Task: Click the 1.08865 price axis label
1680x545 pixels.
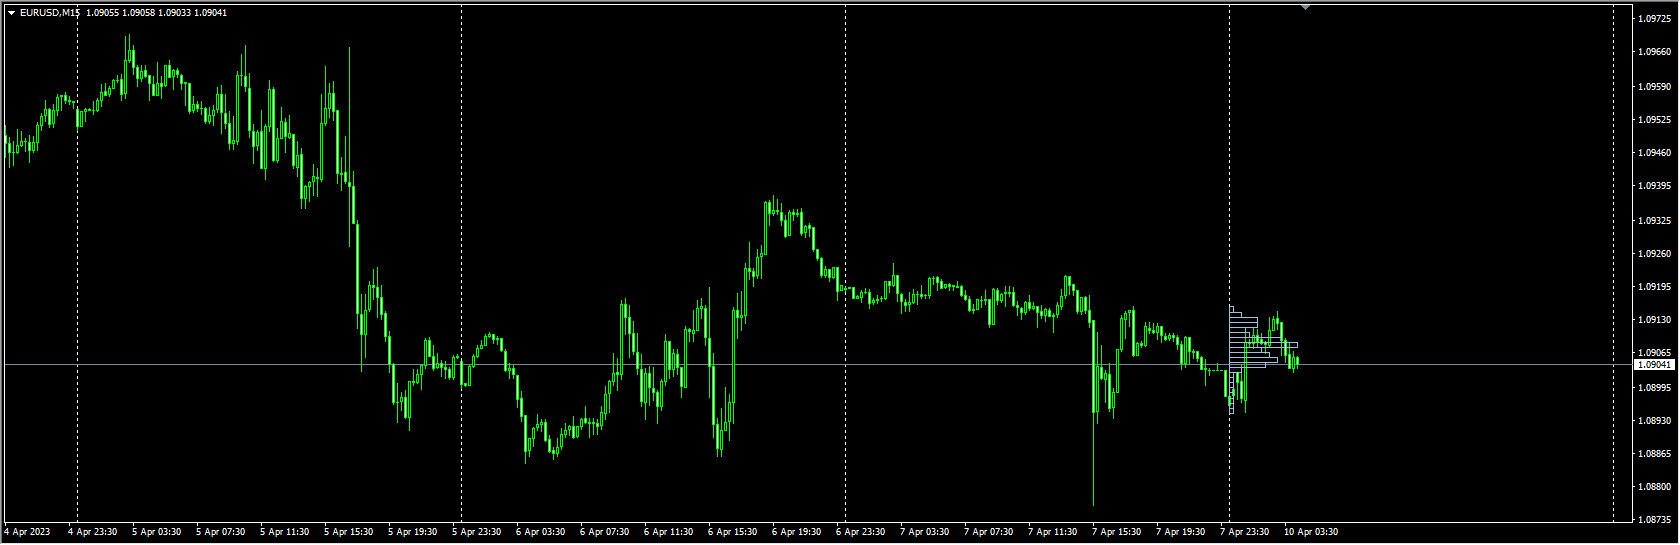Action: click(x=1656, y=453)
